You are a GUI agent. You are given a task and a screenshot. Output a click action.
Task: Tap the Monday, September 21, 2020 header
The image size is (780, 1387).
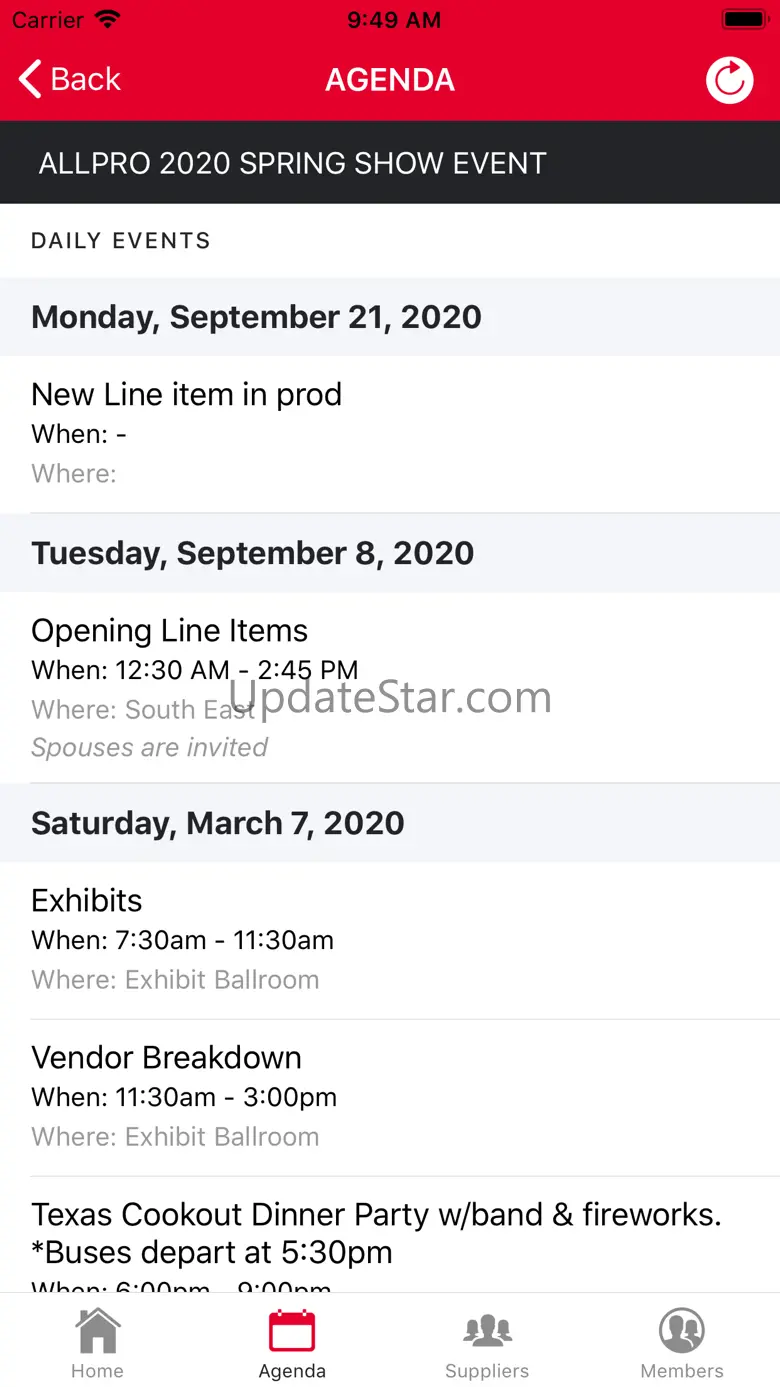(256, 317)
